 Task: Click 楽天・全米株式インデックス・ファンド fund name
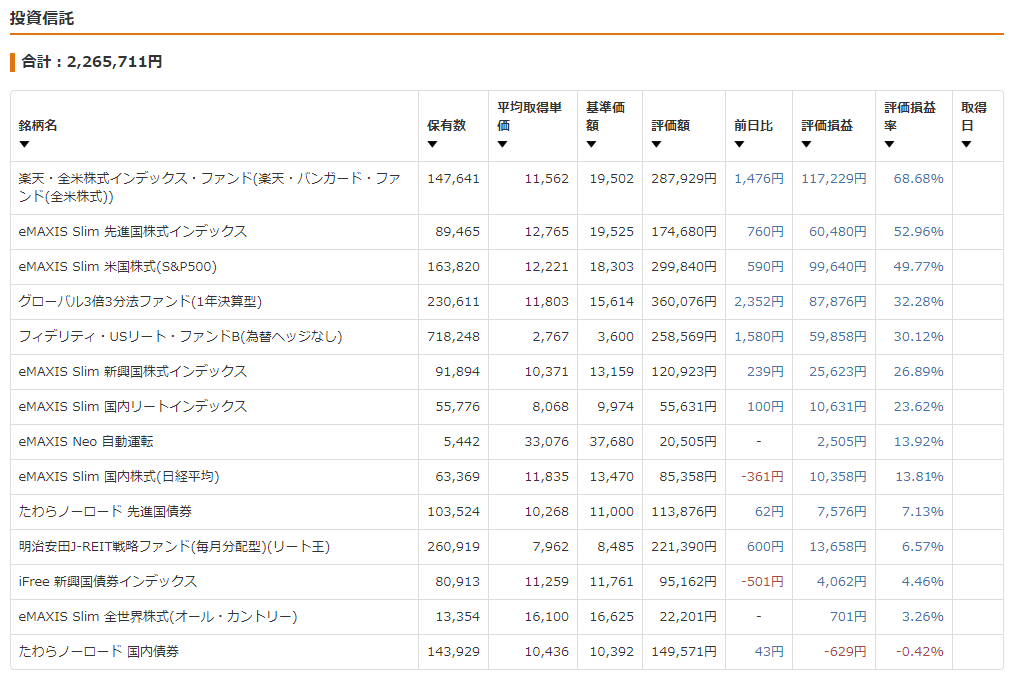(x=209, y=187)
